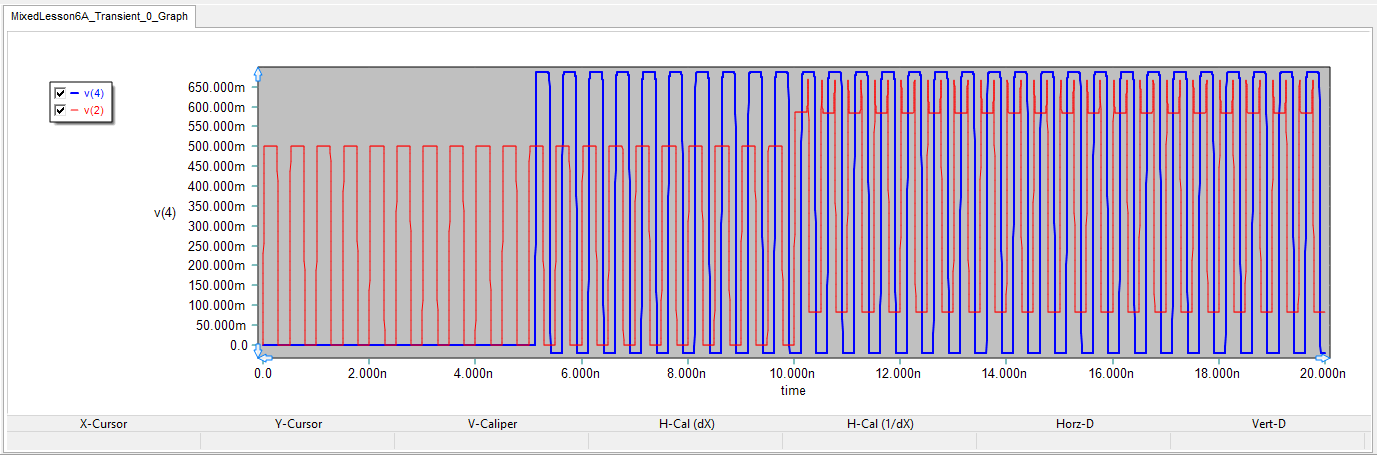The height and width of the screenshot is (455, 1377).
Task: Click the V-Caliper column header
Action: (x=492, y=424)
